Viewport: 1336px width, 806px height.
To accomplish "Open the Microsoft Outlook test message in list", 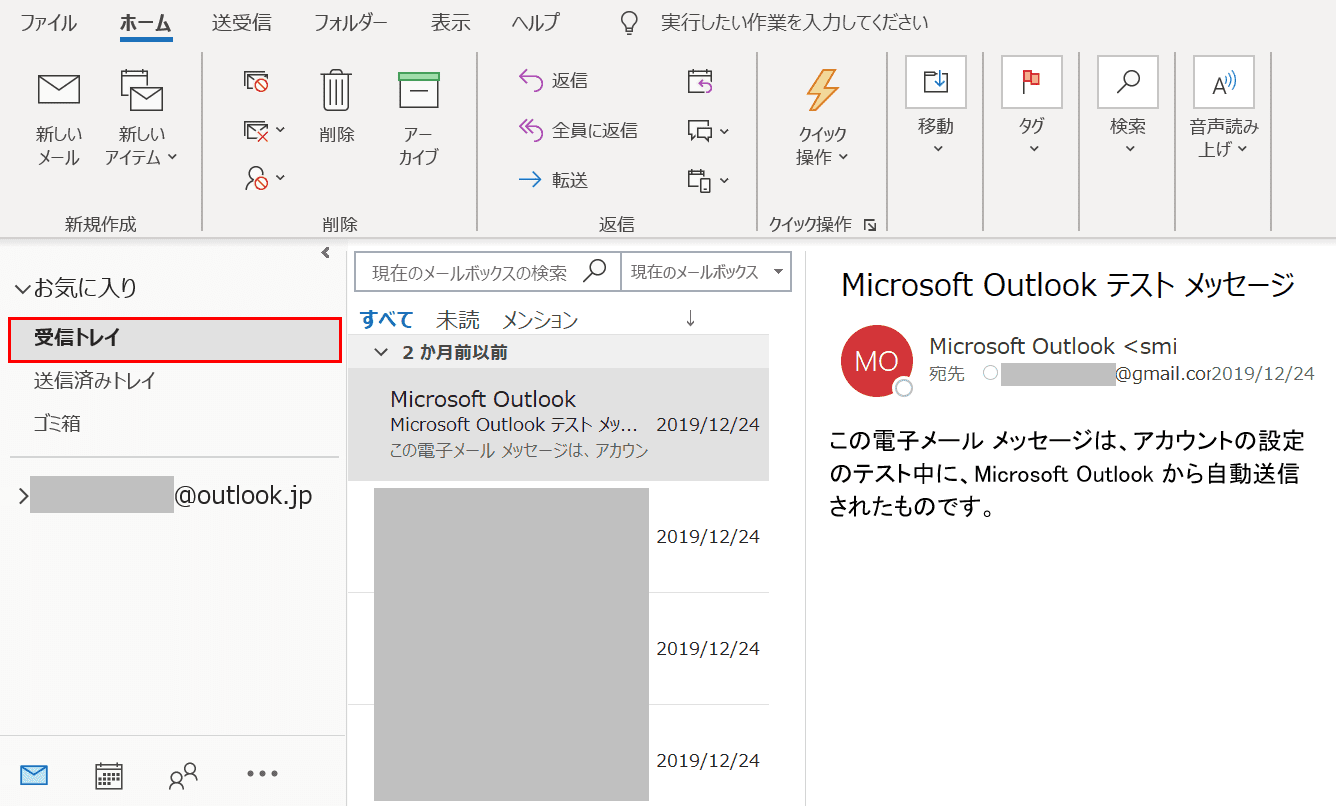I will [559, 424].
